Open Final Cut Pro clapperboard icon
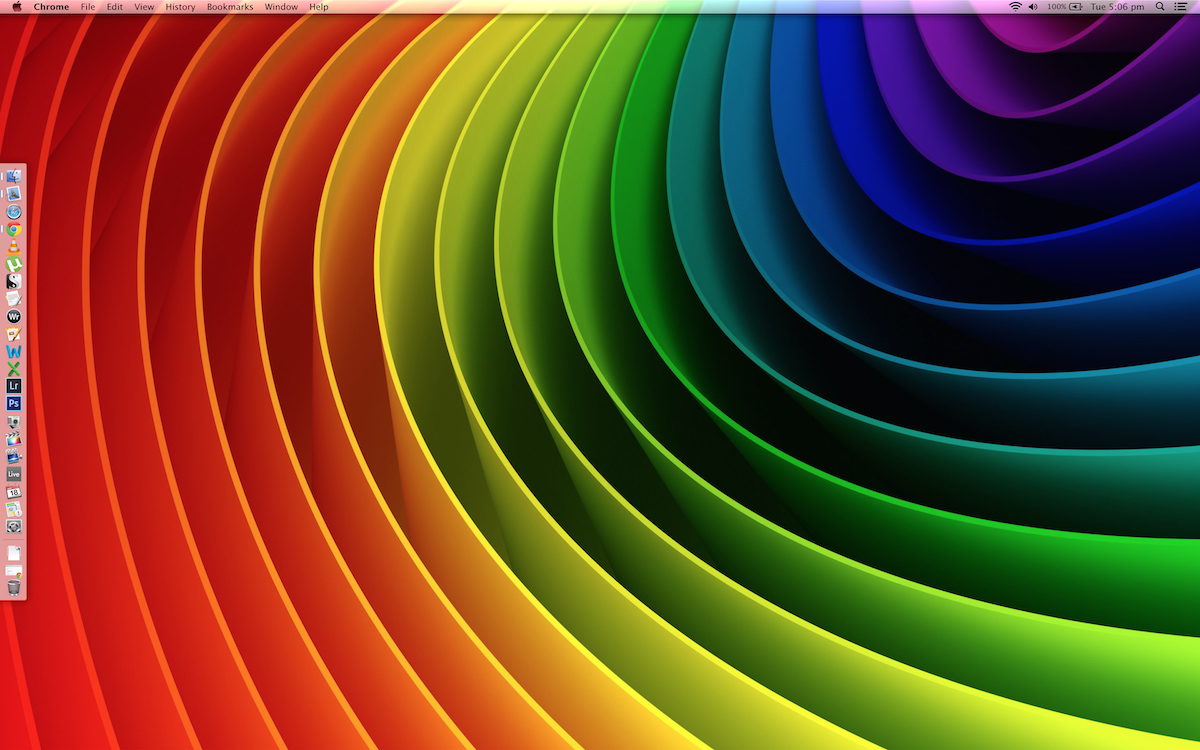Viewport: 1200px width, 750px height. (14, 439)
